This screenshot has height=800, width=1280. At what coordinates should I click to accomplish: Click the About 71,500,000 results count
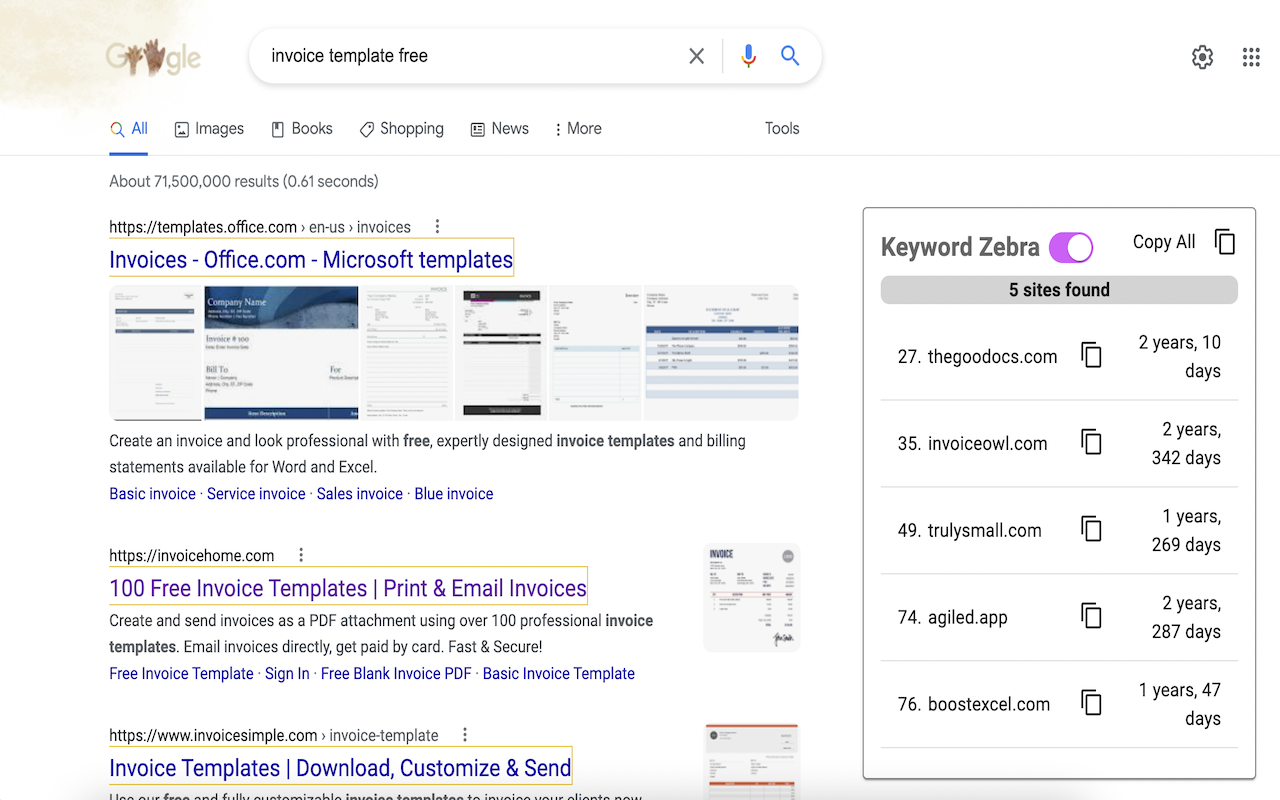tap(244, 182)
